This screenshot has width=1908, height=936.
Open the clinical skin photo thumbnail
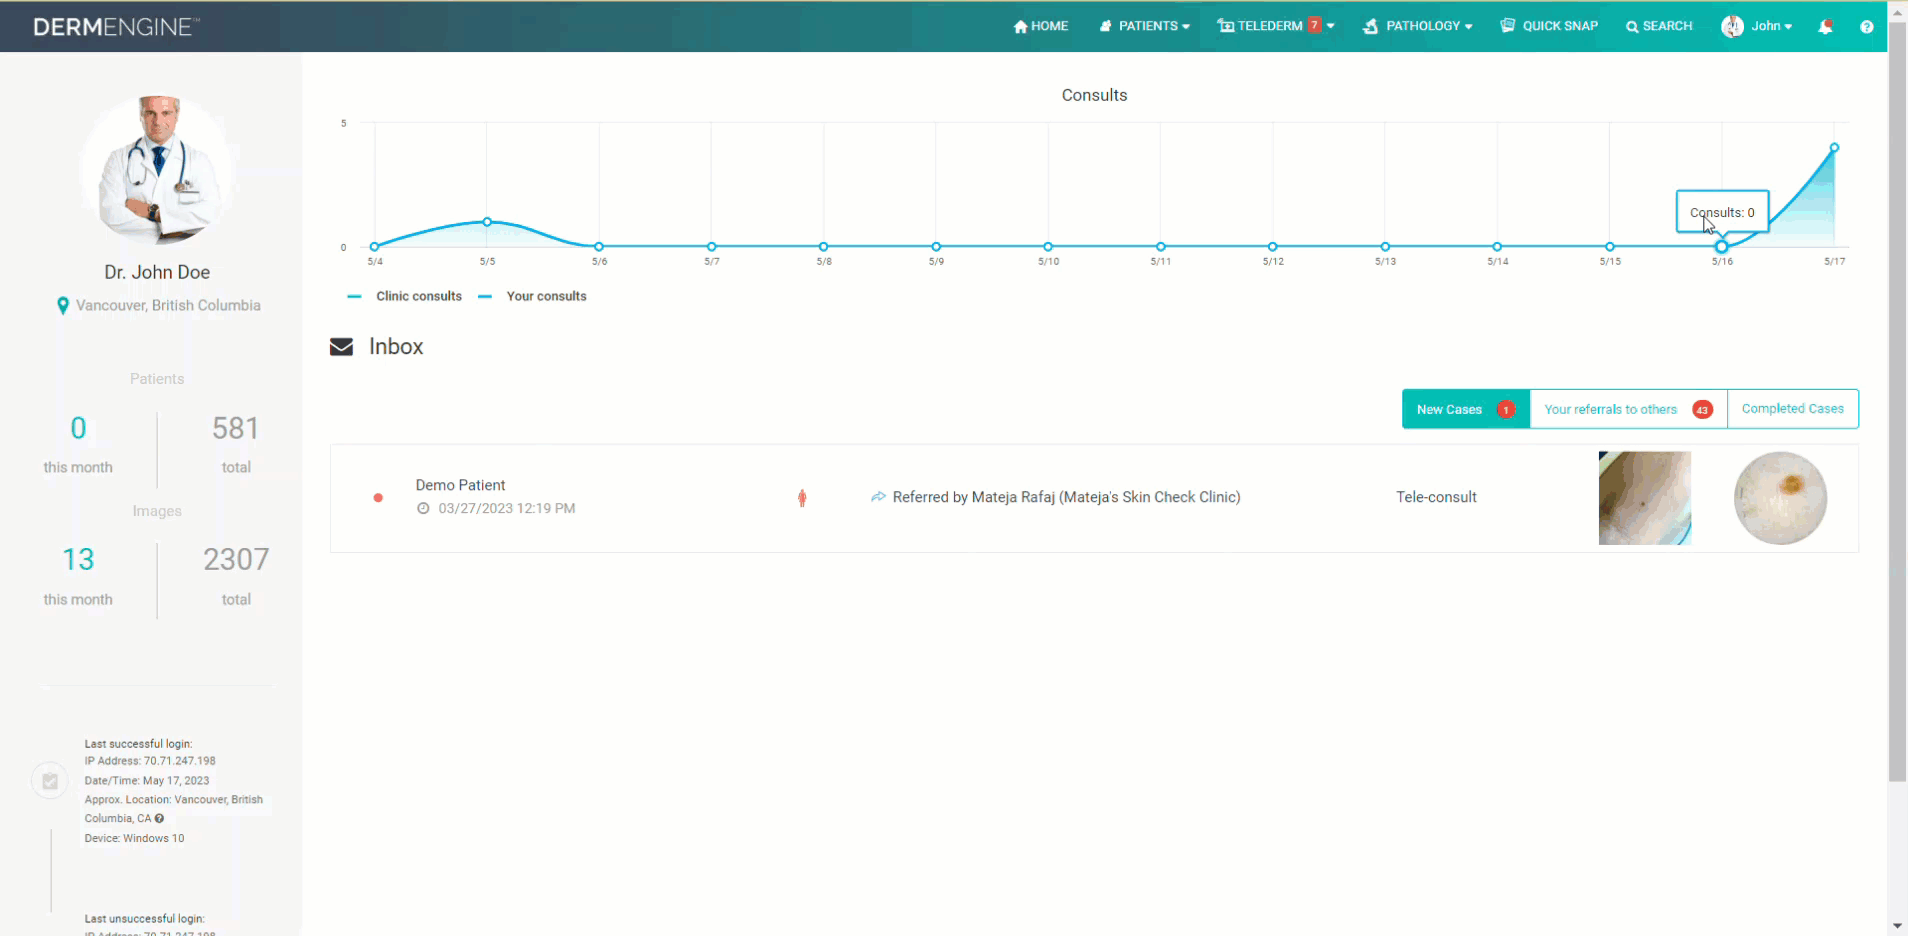tap(1645, 498)
